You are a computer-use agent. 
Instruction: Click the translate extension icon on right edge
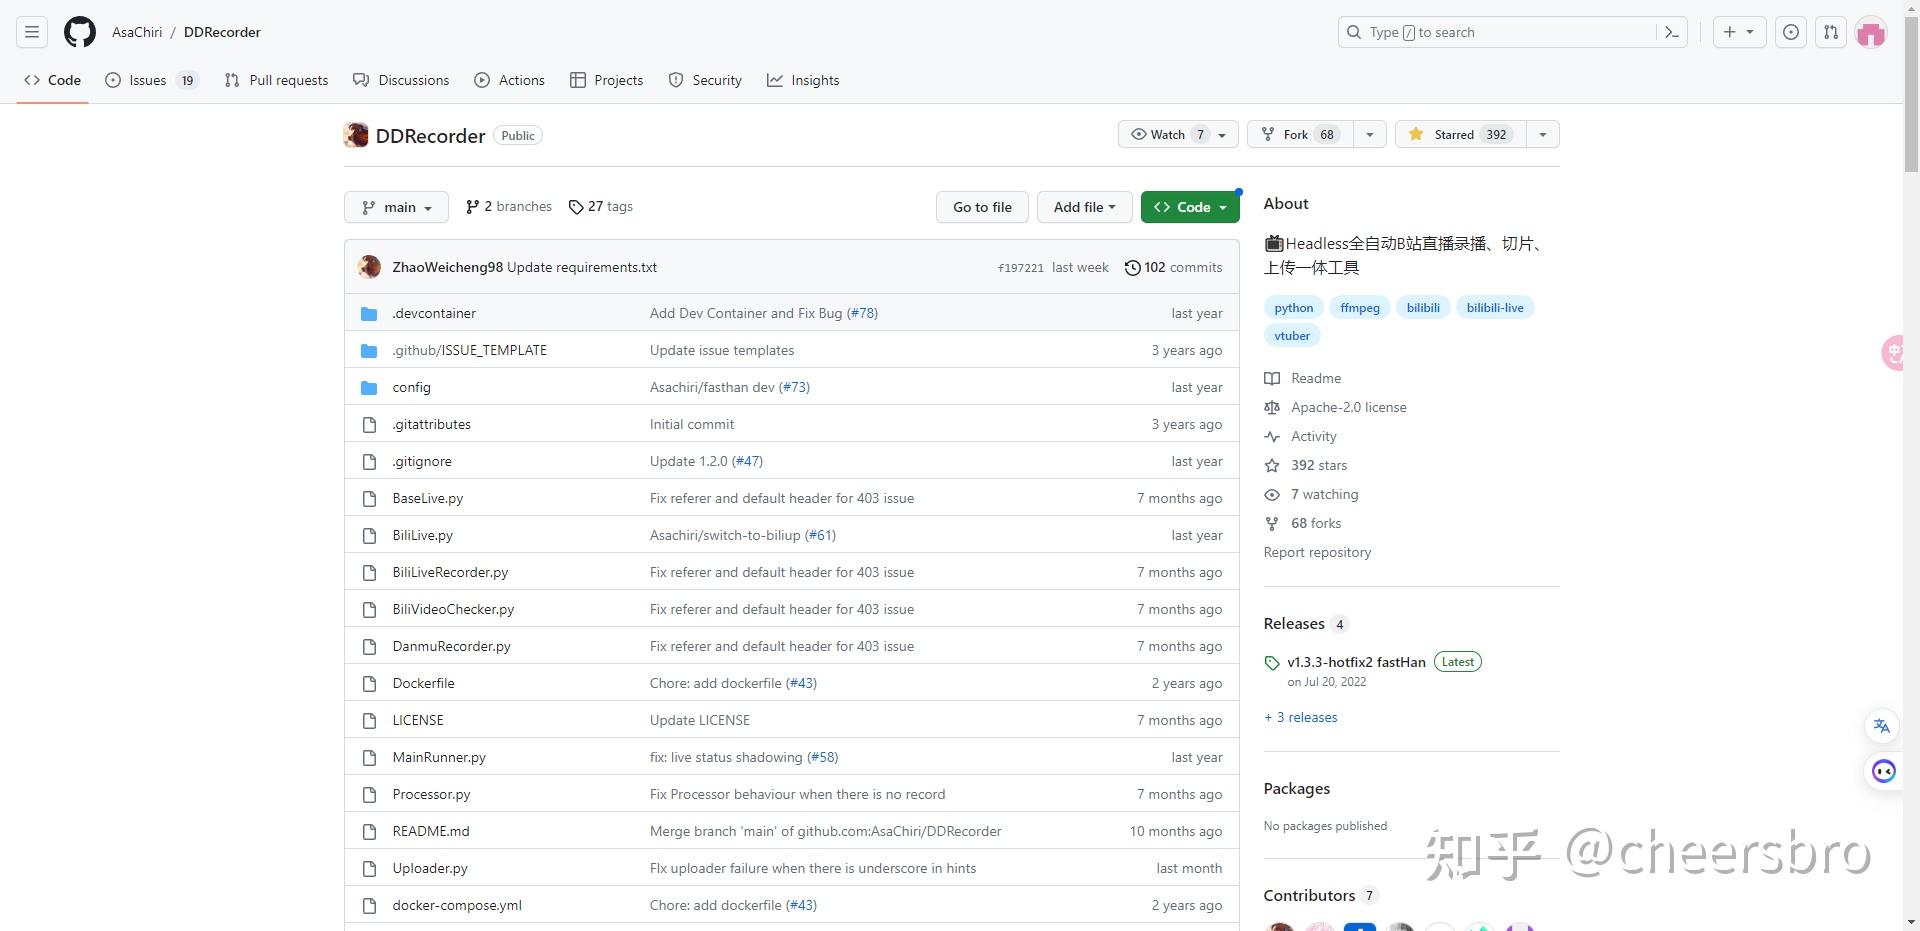pyautogui.click(x=1882, y=726)
